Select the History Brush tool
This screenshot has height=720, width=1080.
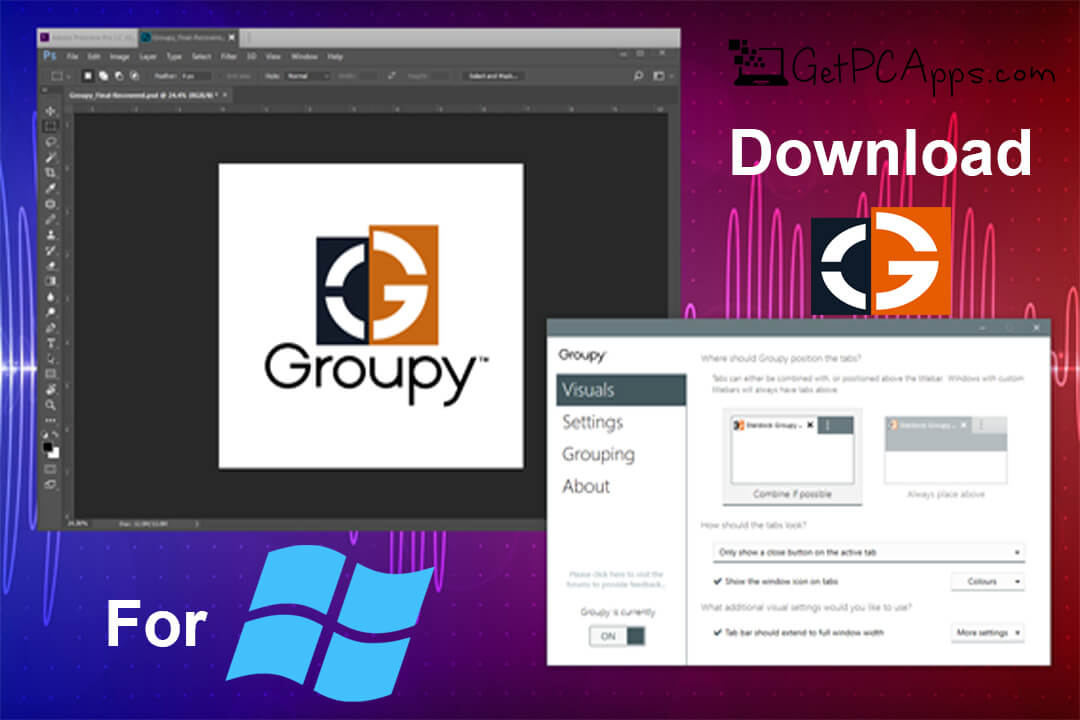50,250
